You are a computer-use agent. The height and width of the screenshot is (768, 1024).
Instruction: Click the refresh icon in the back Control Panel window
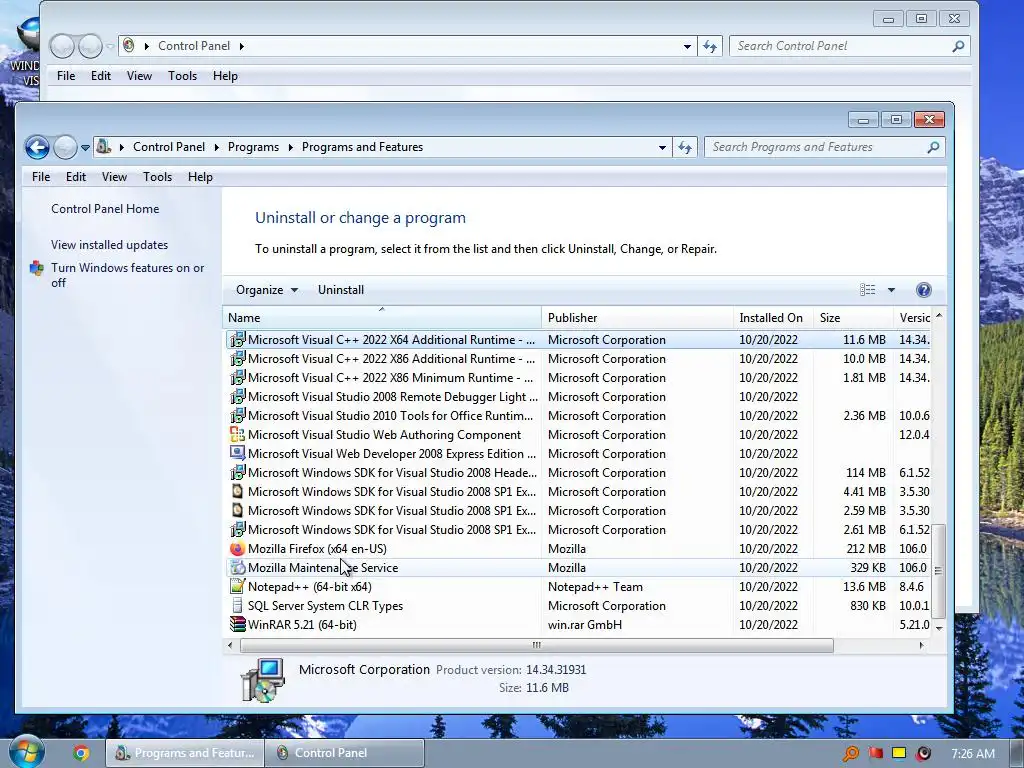coord(710,46)
